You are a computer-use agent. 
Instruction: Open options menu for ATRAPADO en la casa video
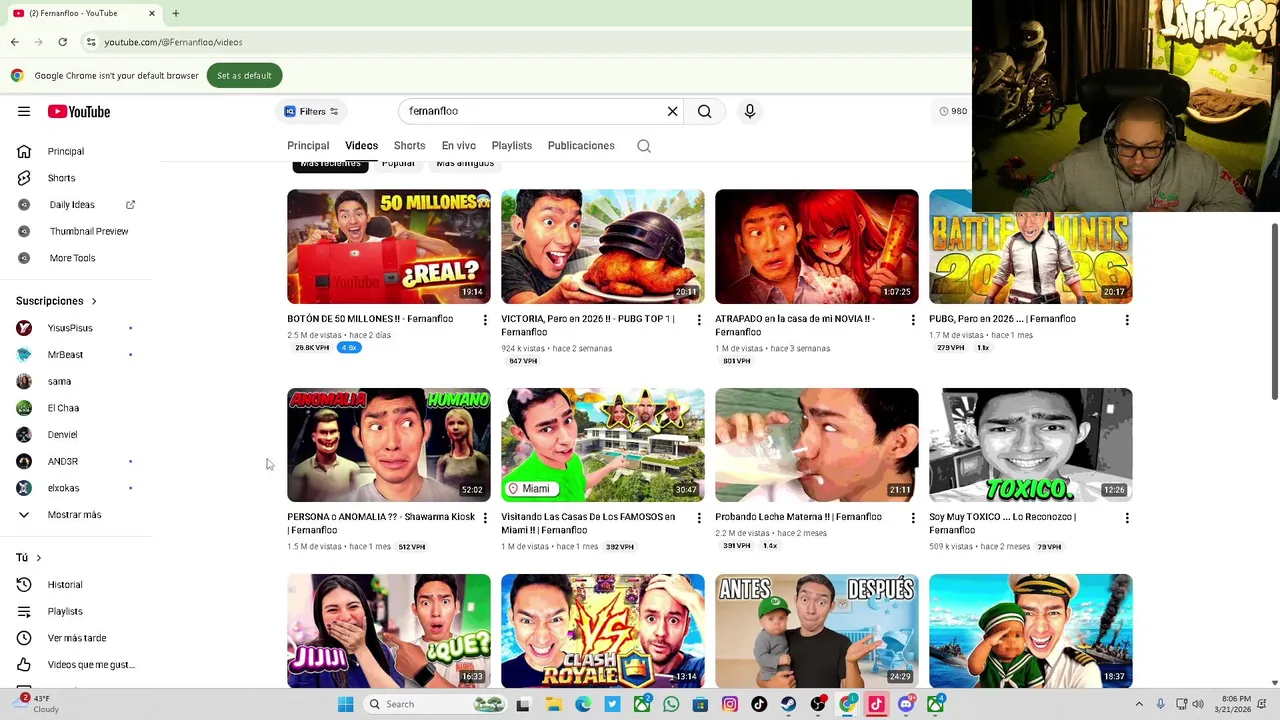point(913,320)
